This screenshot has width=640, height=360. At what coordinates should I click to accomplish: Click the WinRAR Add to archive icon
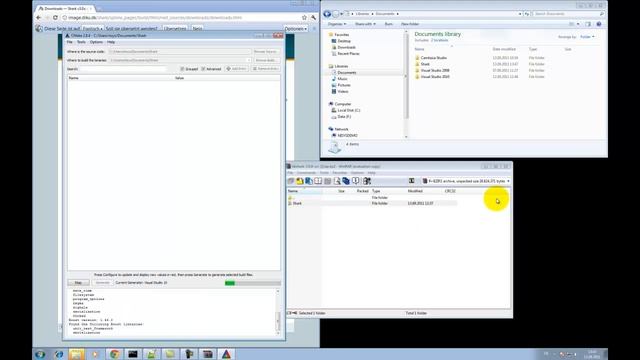point(291,181)
